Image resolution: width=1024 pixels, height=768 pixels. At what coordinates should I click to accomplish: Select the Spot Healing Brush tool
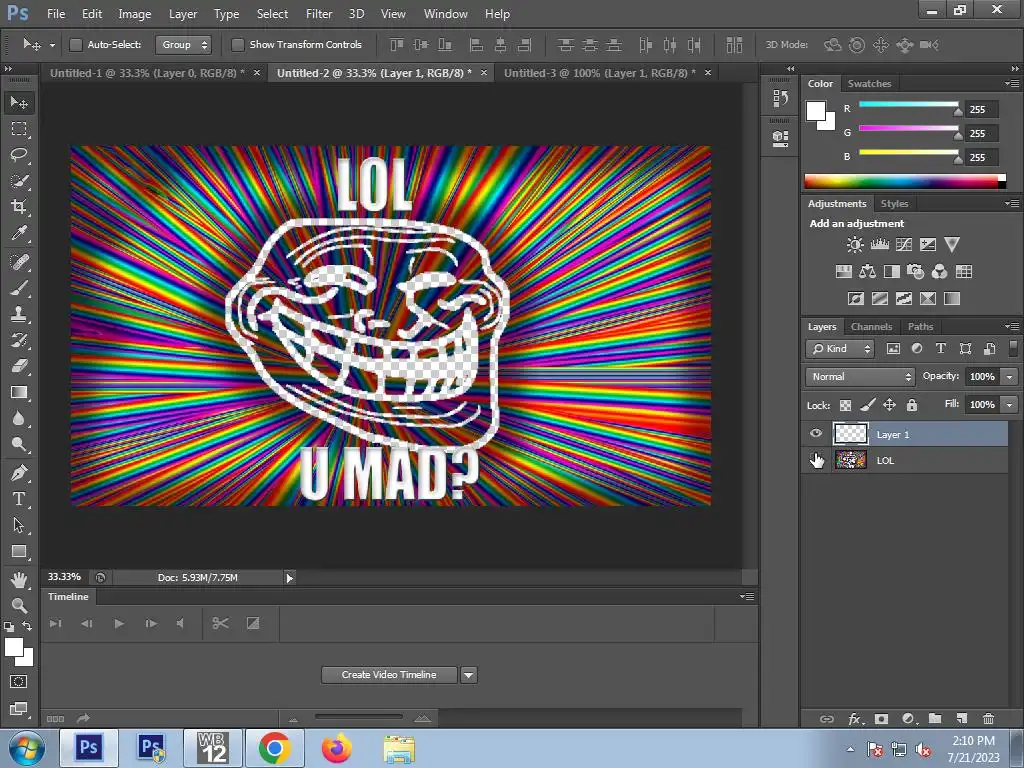click(x=19, y=262)
